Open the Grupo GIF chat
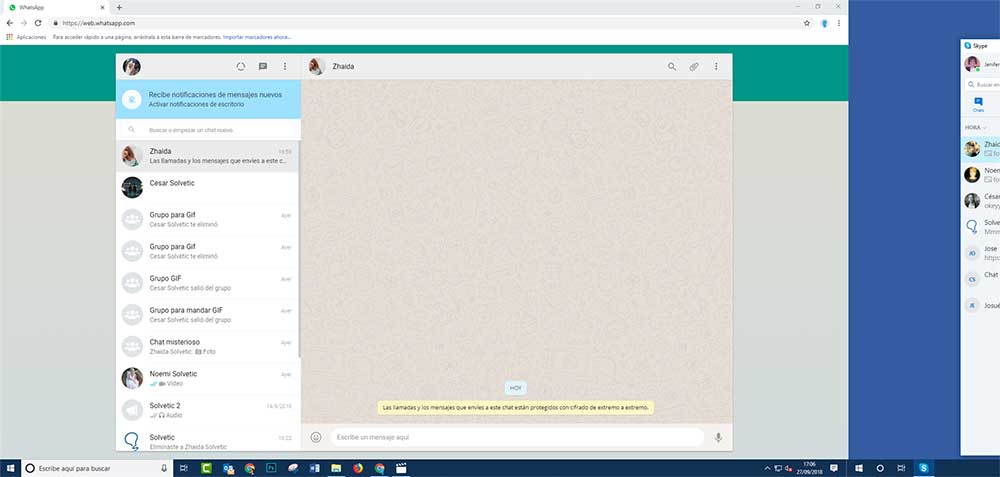Image resolution: width=1000 pixels, height=477 pixels. tap(207, 283)
